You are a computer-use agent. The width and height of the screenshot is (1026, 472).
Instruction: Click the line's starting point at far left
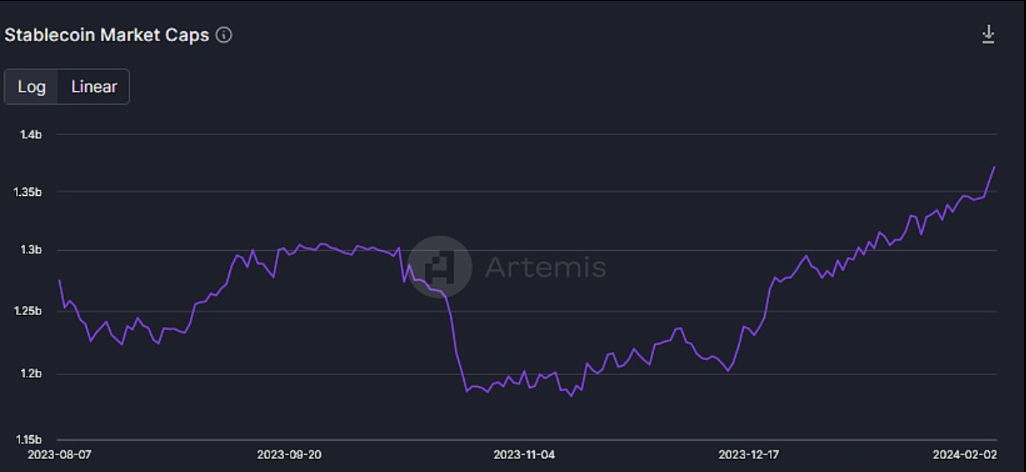59,280
